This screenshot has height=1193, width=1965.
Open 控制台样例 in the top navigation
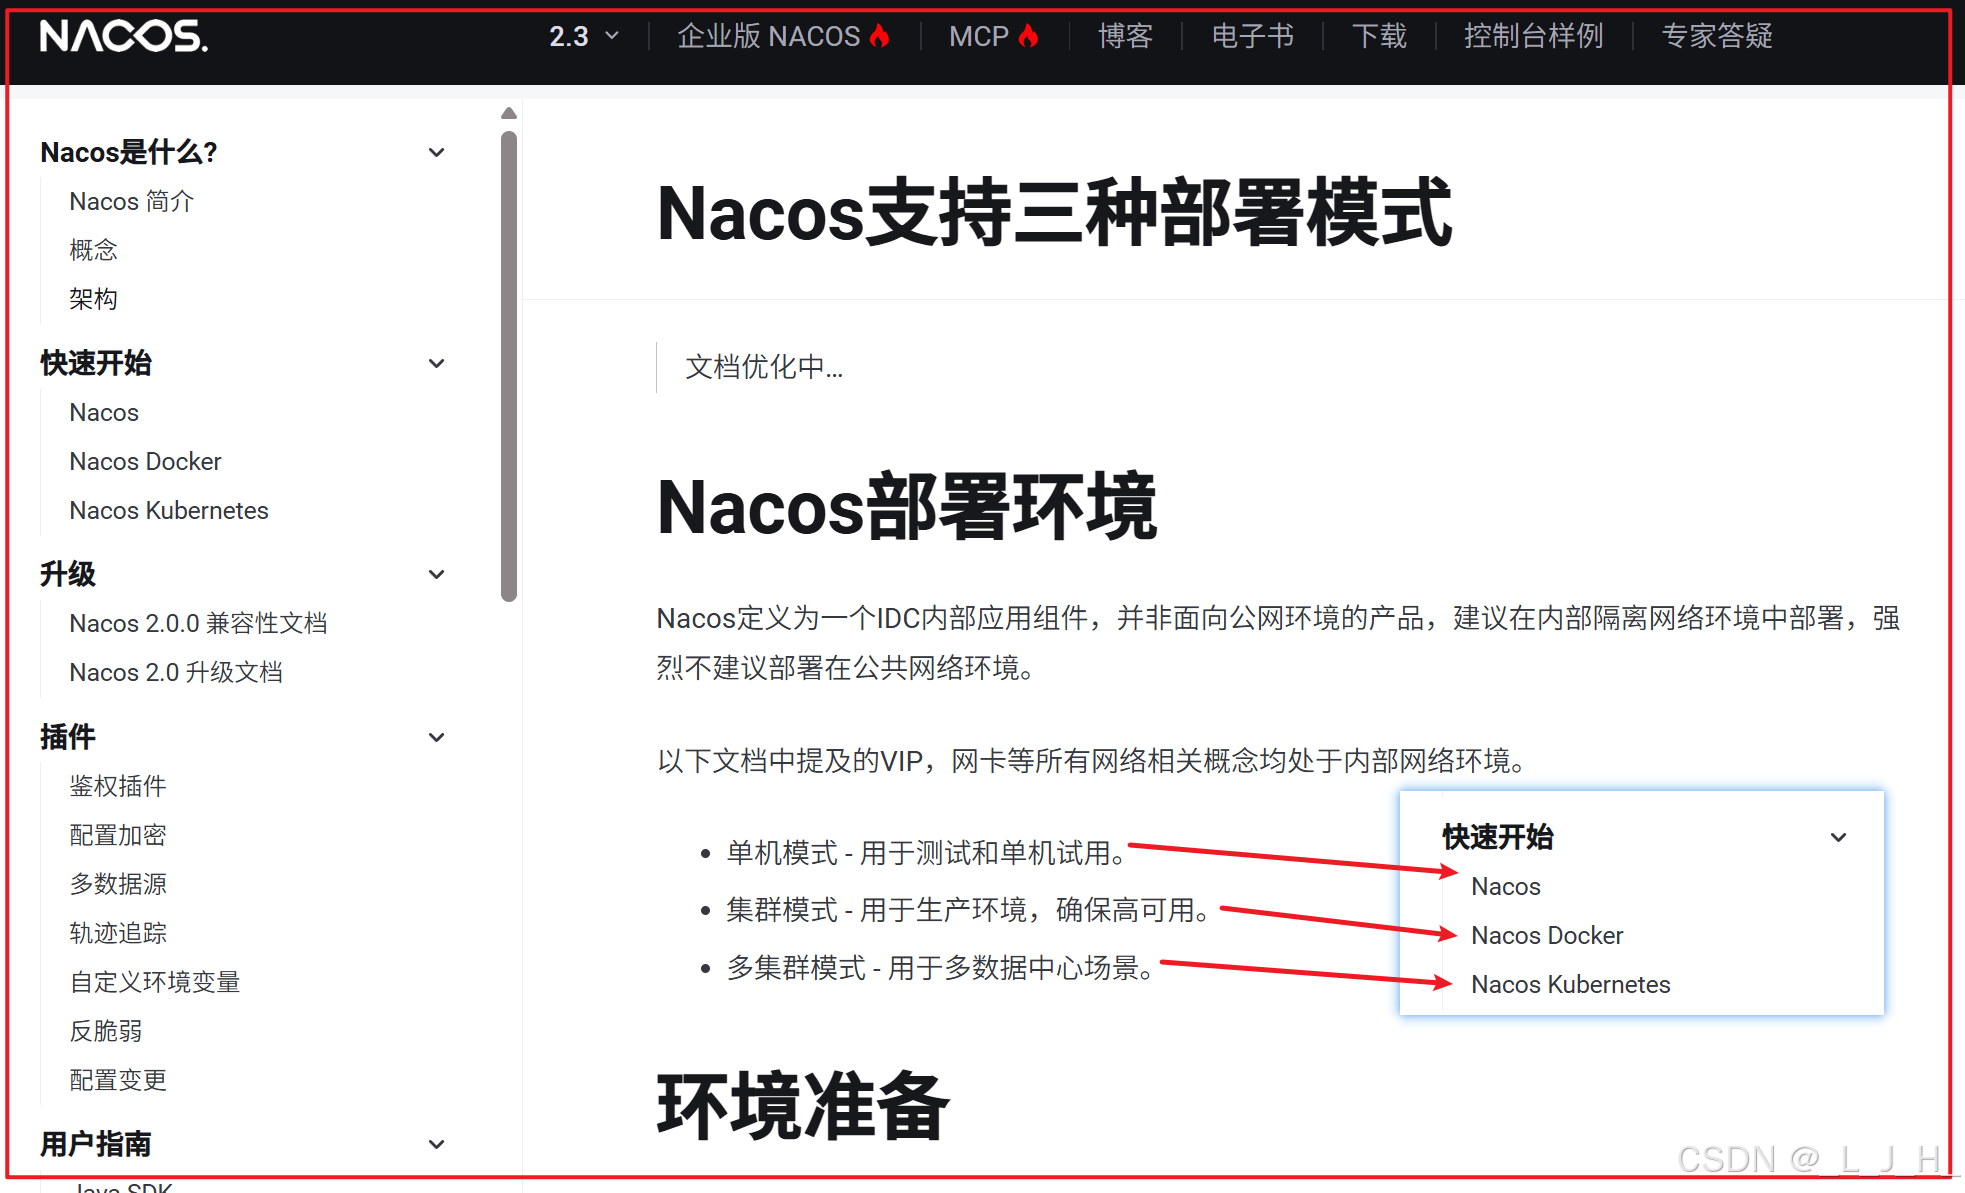[1533, 36]
